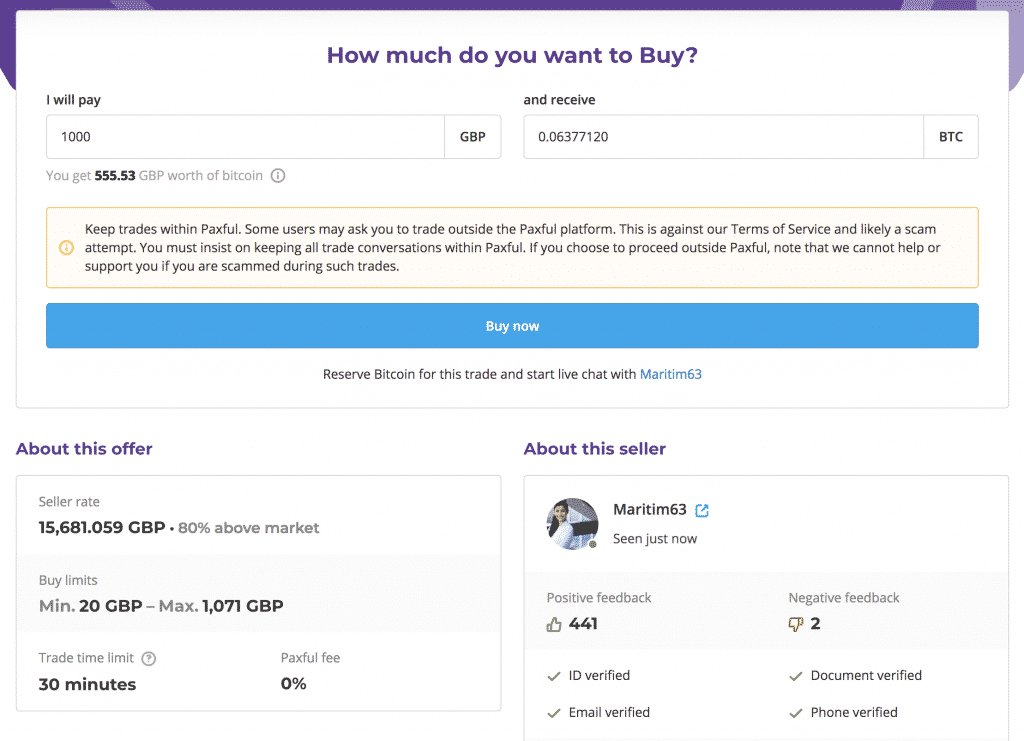Click the I will pay label
Screen dimensions: 1024x741
(x=73, y=100)
